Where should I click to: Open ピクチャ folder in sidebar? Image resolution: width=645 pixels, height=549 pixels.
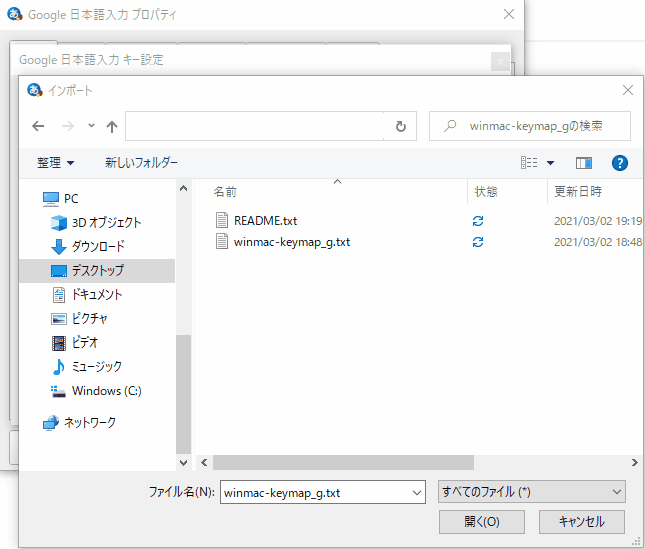[x=79, y=318]
